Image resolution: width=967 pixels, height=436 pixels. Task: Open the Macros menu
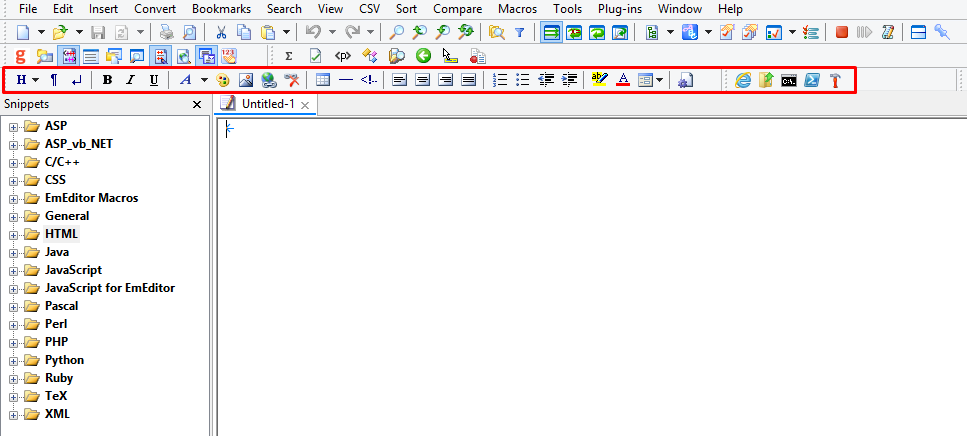coord(517,9)
